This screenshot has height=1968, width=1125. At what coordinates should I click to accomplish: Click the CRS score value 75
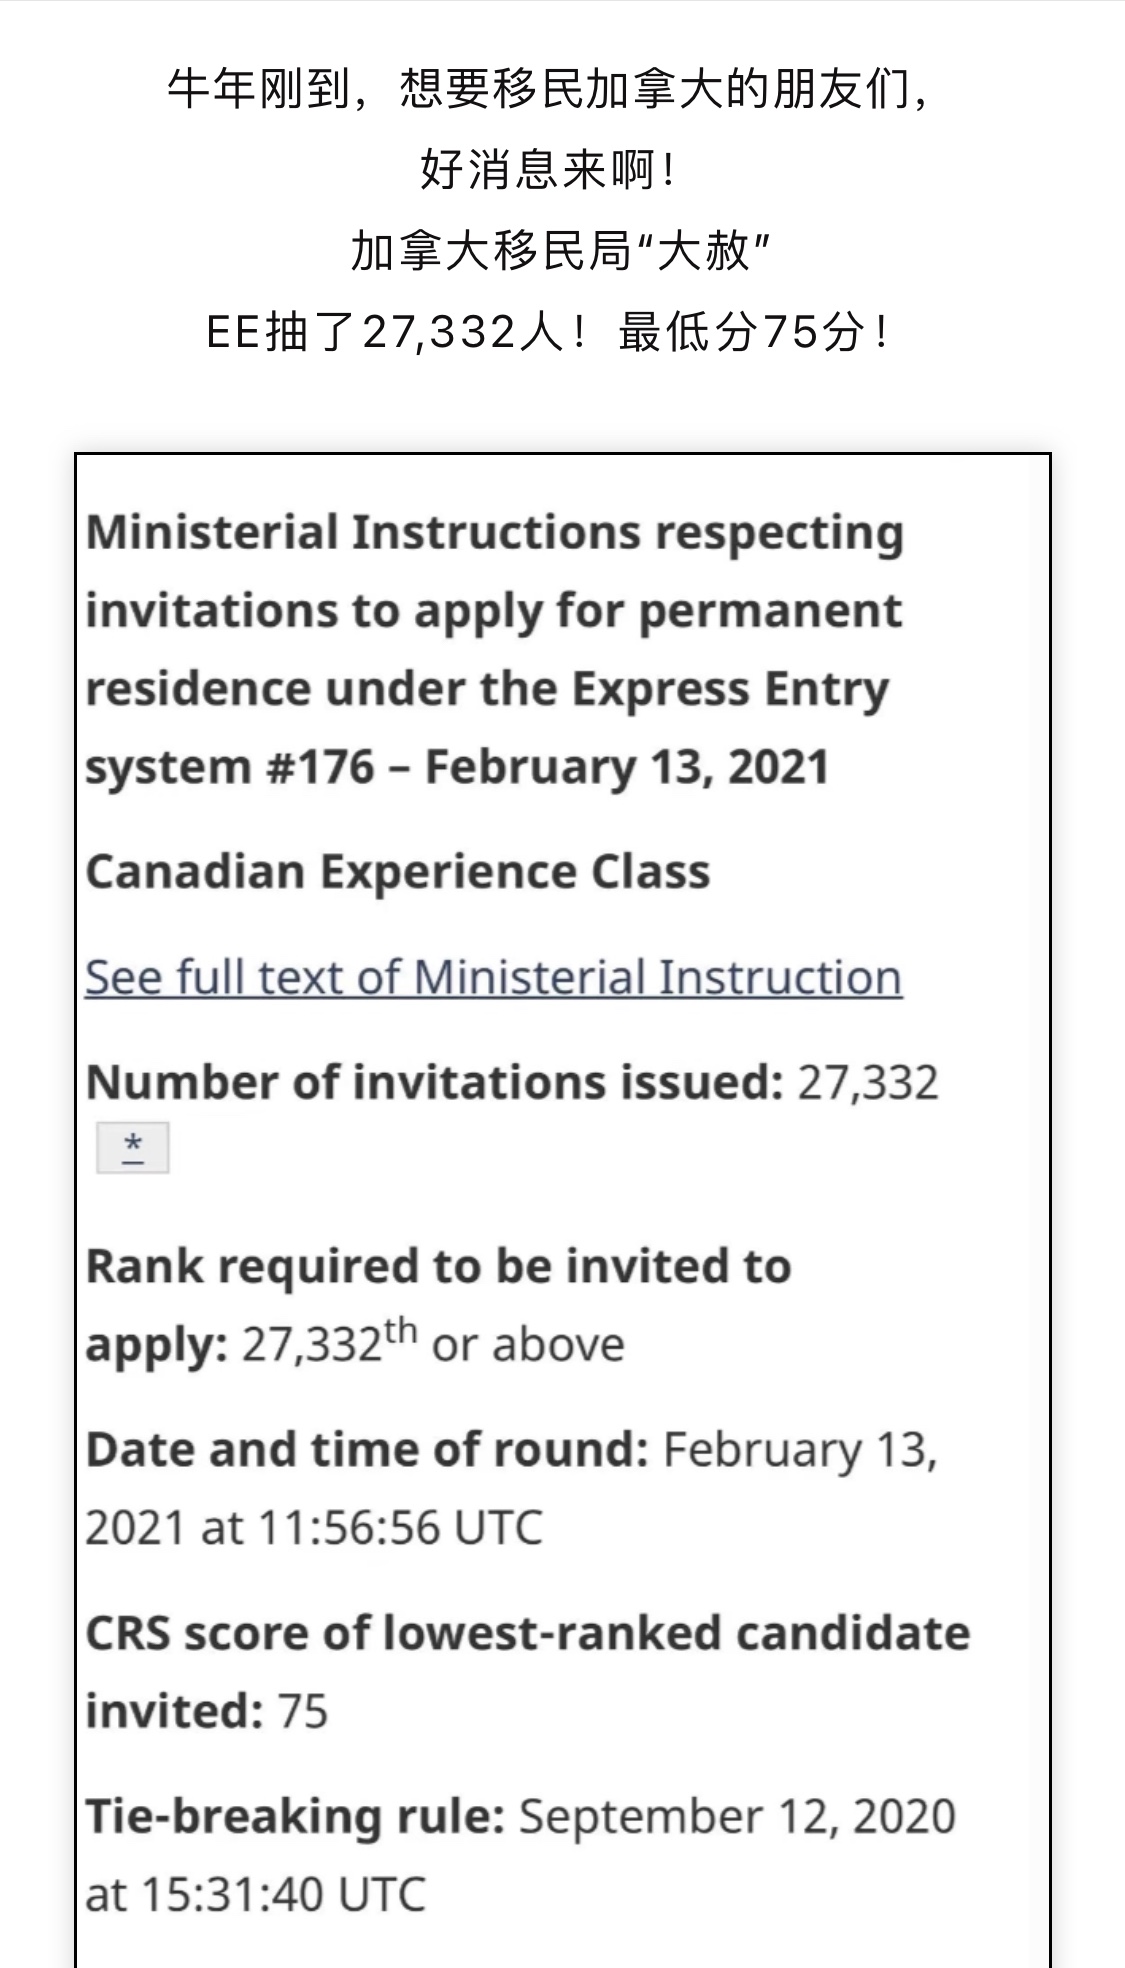(x=303, y=1711)
